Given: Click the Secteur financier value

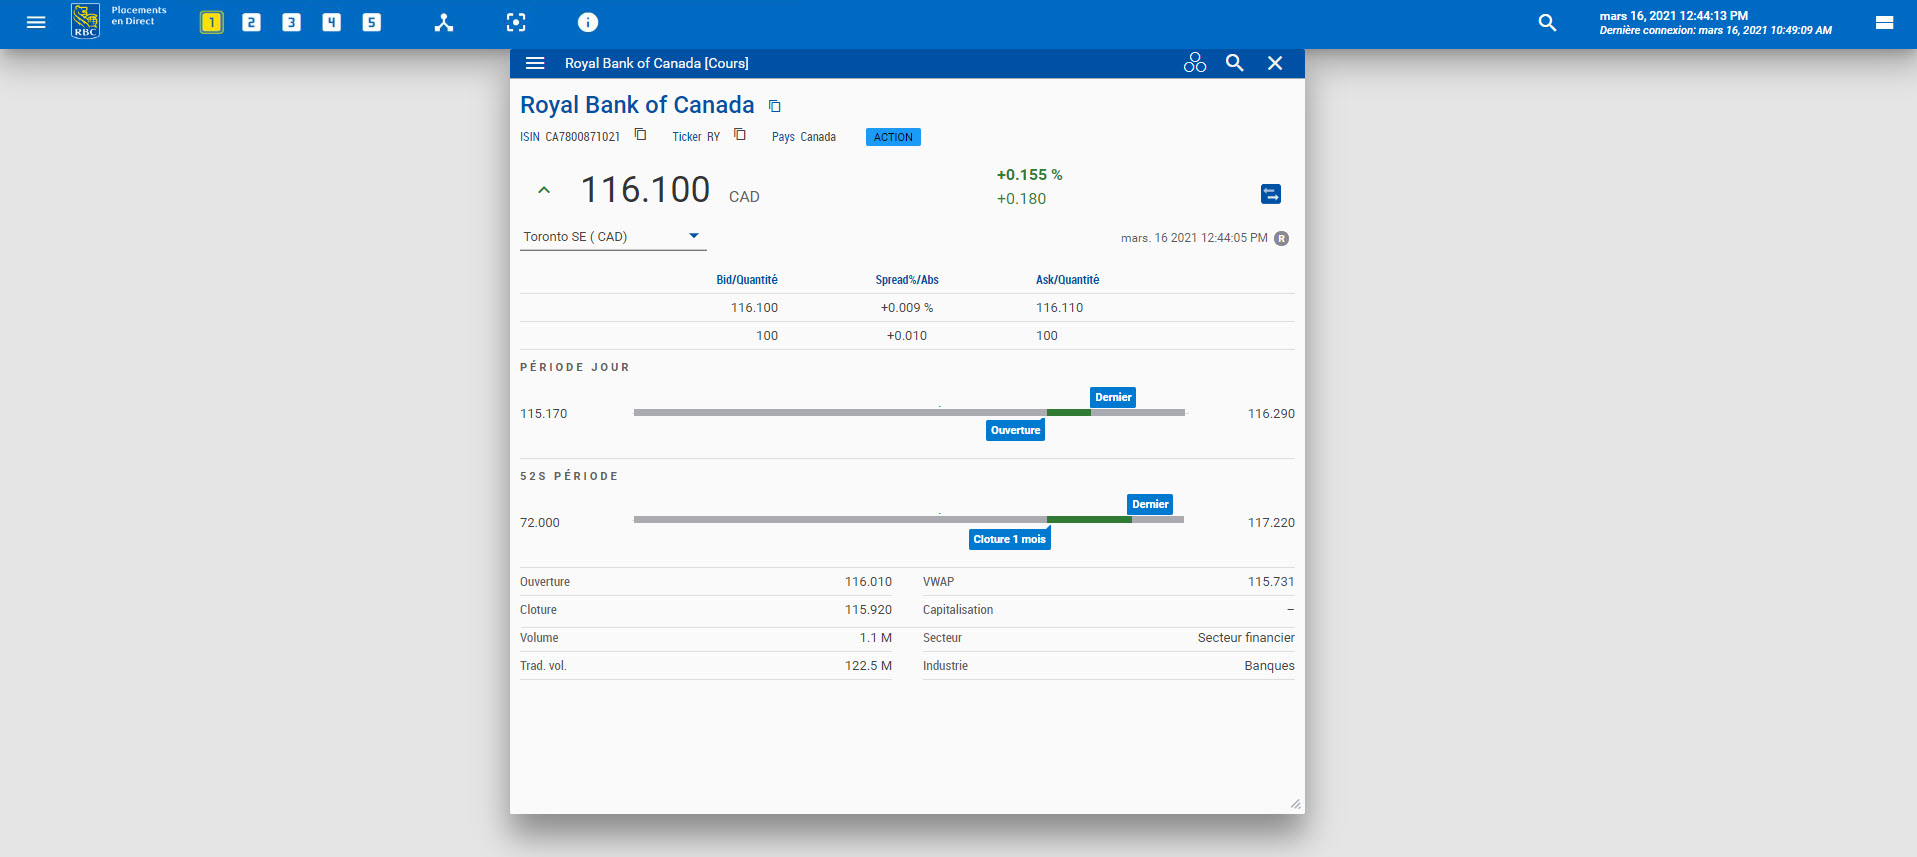Looking at the screenshot, I should click(x=1246, y=638).
